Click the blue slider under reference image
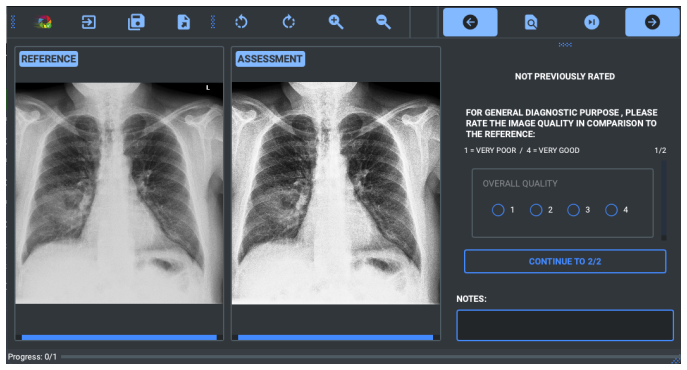This screenshot has height=370, width=687. (119, 338)
